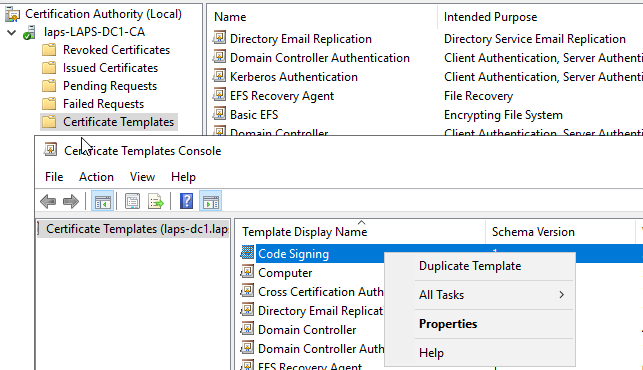Screen dimensions: 643x370
Task: Click the Back arrow toolbar icon
Action: (x=48, y=201)
